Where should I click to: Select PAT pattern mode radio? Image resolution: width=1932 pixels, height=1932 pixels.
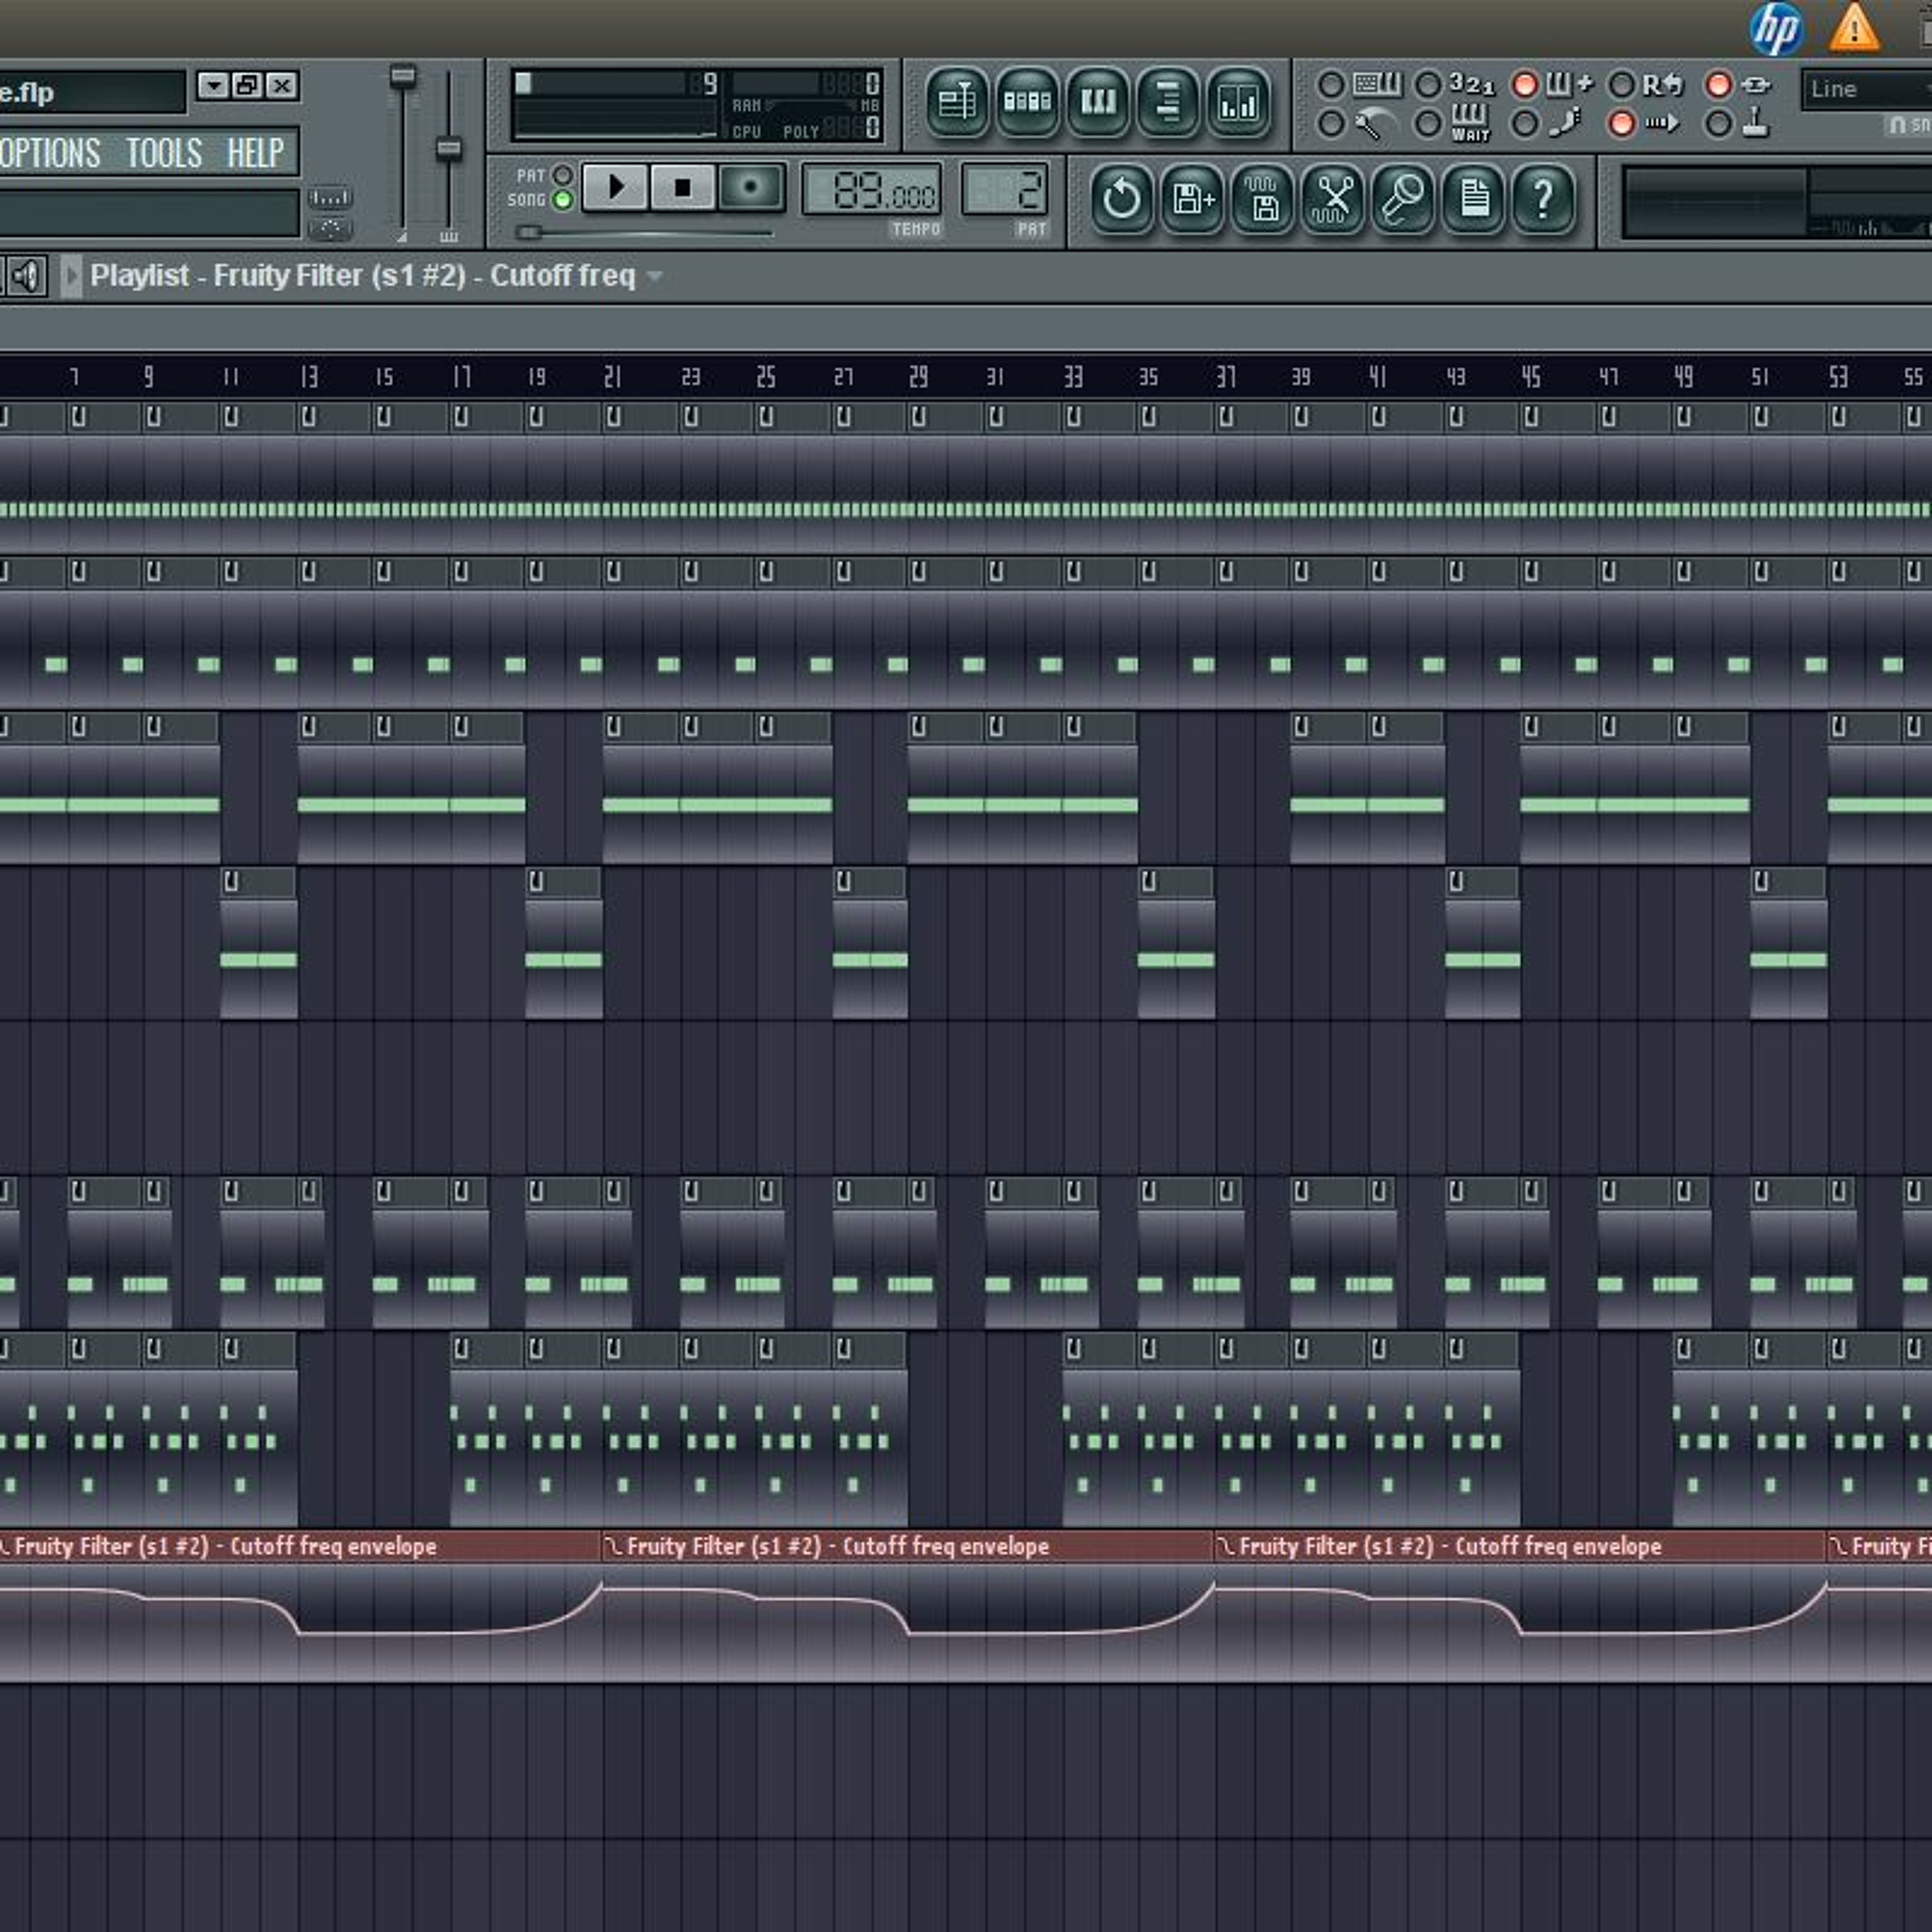pos(563,176)
